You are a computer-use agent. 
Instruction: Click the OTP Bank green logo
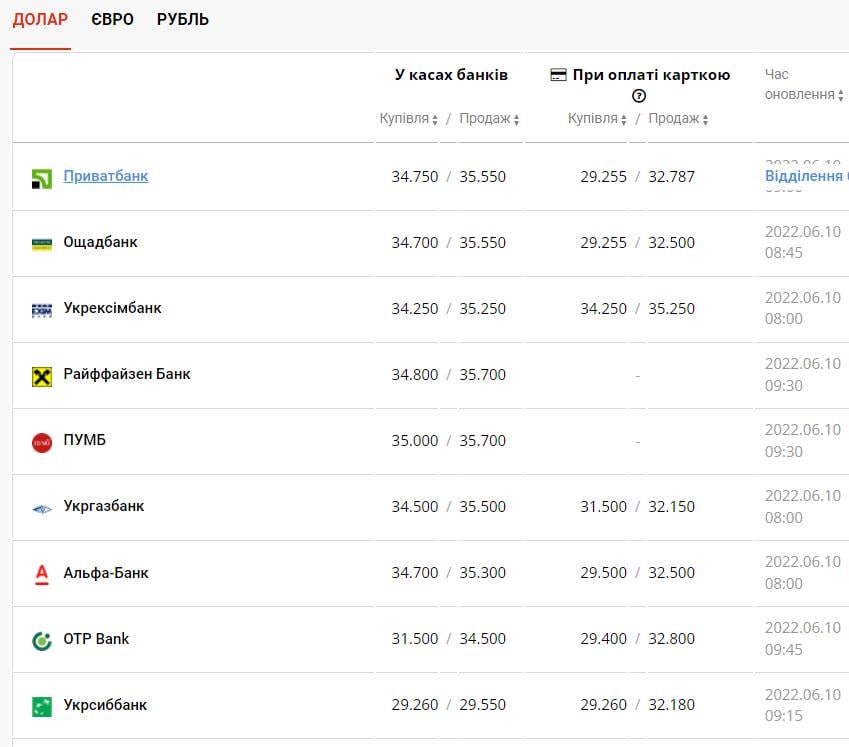[41, 640]
